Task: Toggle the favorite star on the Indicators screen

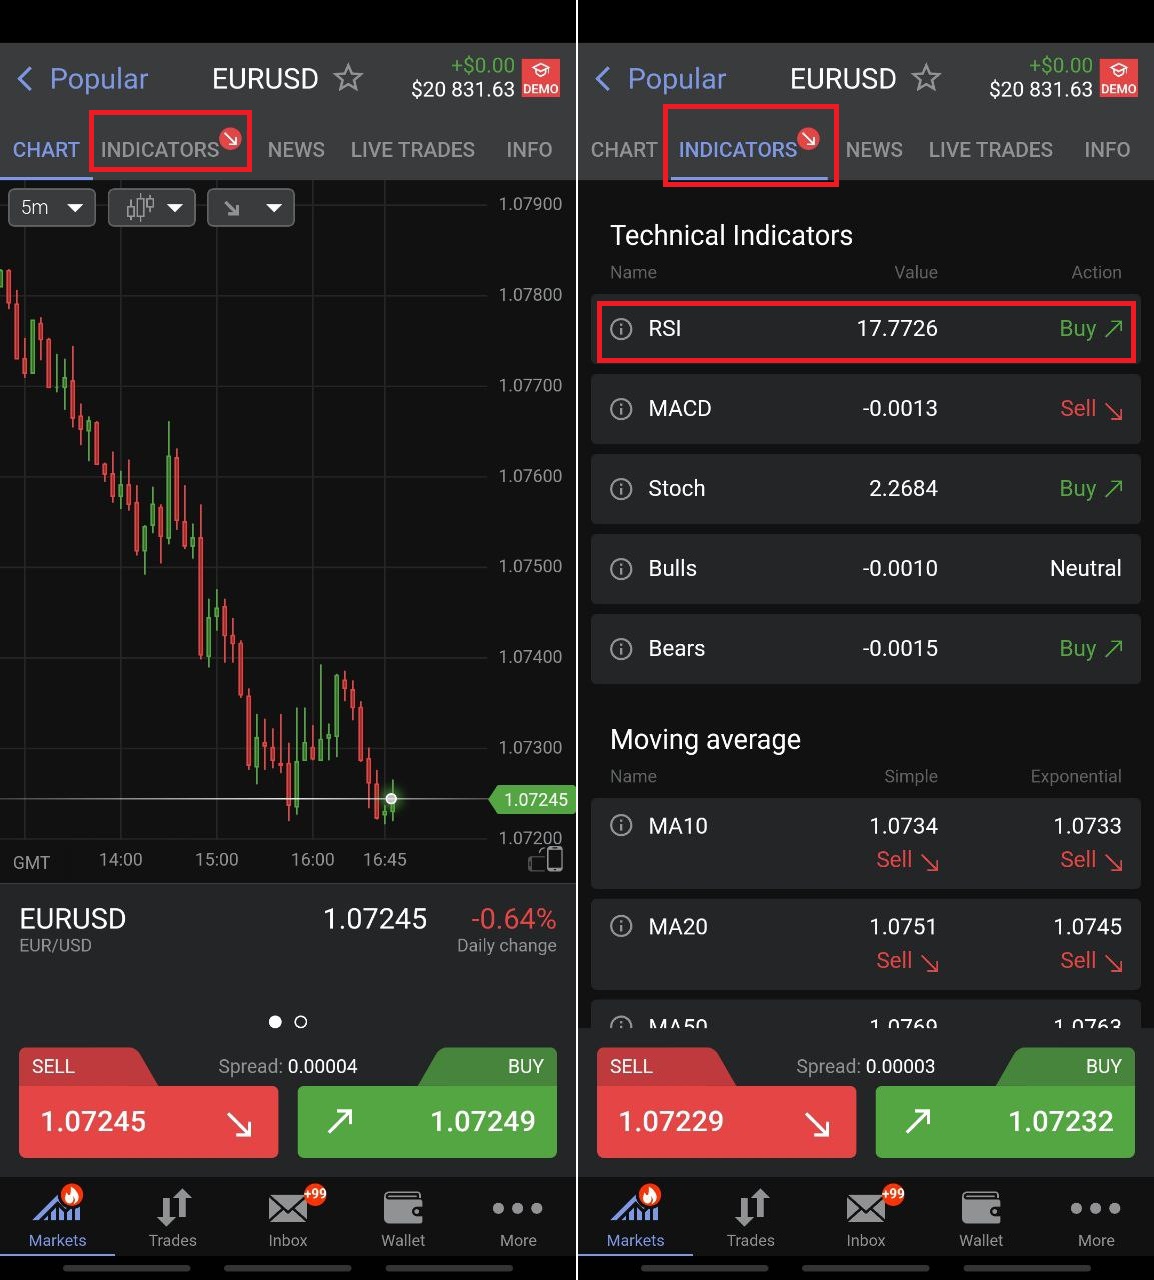Action: [x=927, y=78]
